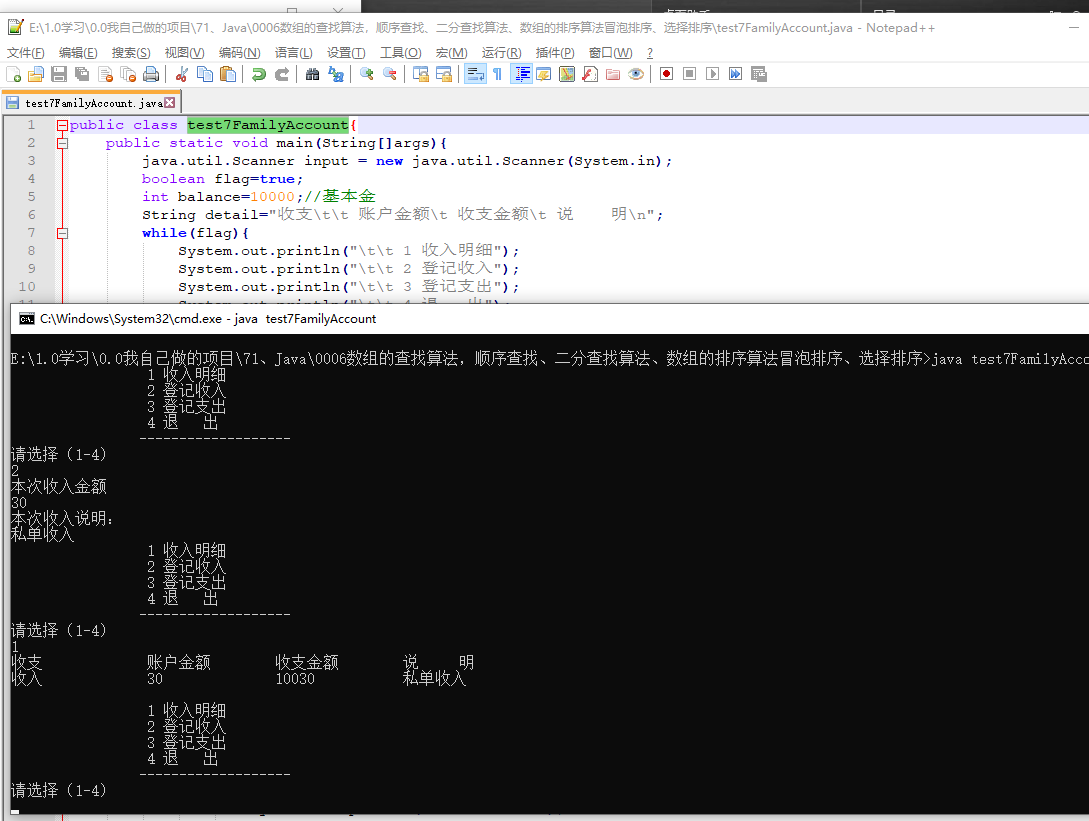This screenshot has height=821, width=1089.
Task: Open the 文件(F) menu
Action: click(x=26, y=53)
